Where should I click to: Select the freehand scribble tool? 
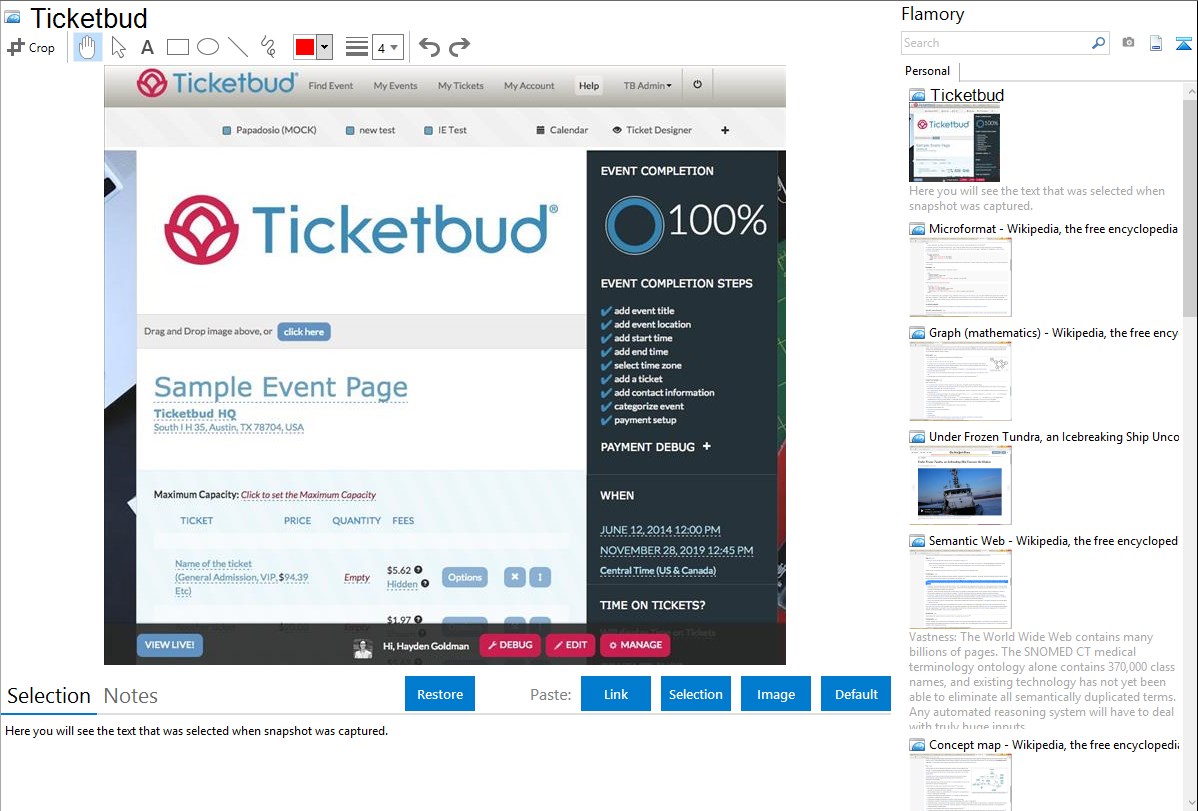[268, 47]
